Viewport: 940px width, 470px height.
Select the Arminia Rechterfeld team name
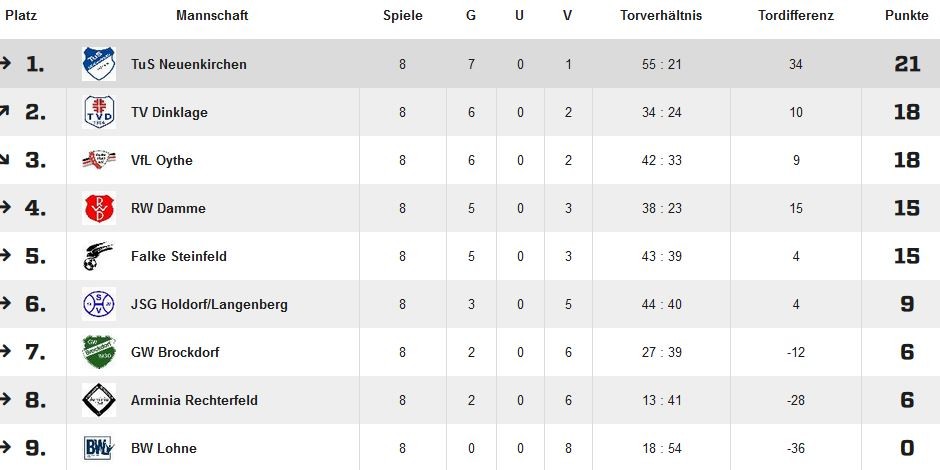click(x=194, y=400)
